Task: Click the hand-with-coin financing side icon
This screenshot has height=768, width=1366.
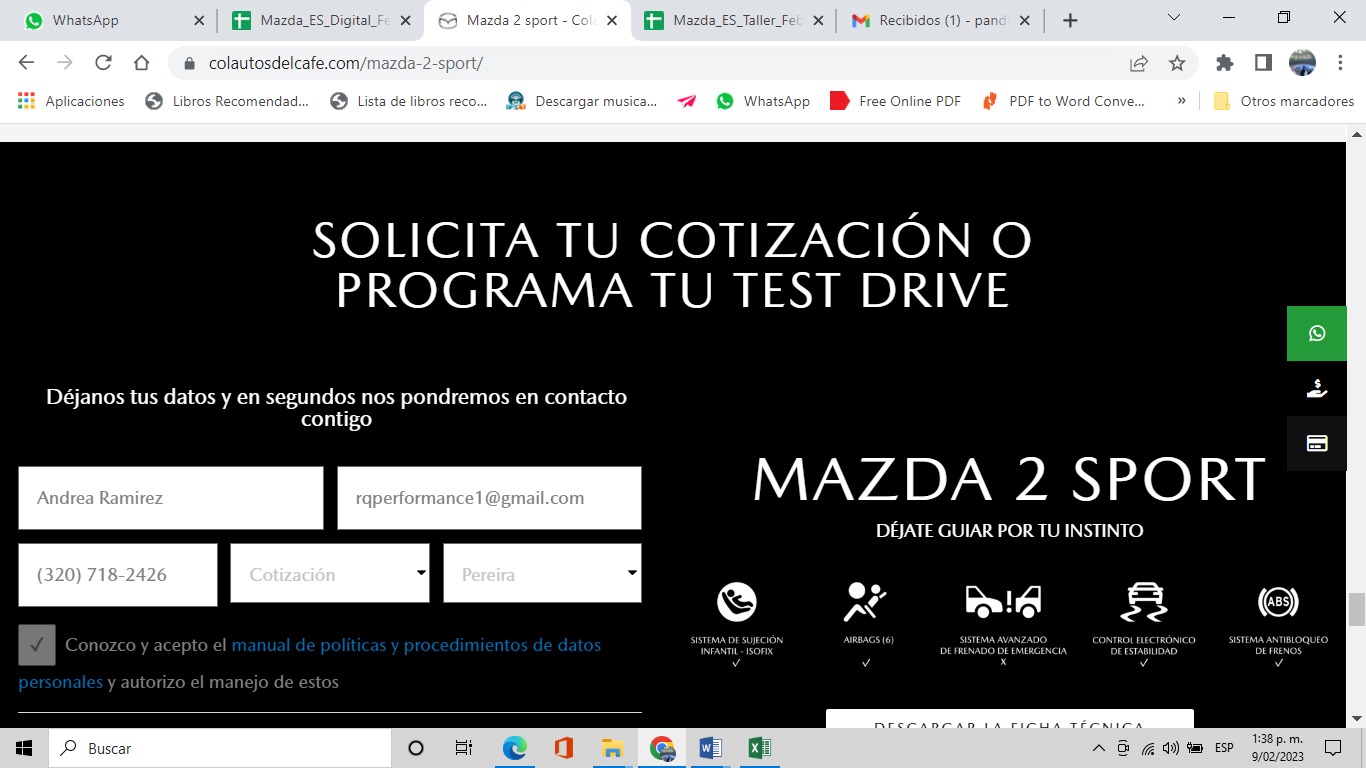Action: tap(1316, 389)
